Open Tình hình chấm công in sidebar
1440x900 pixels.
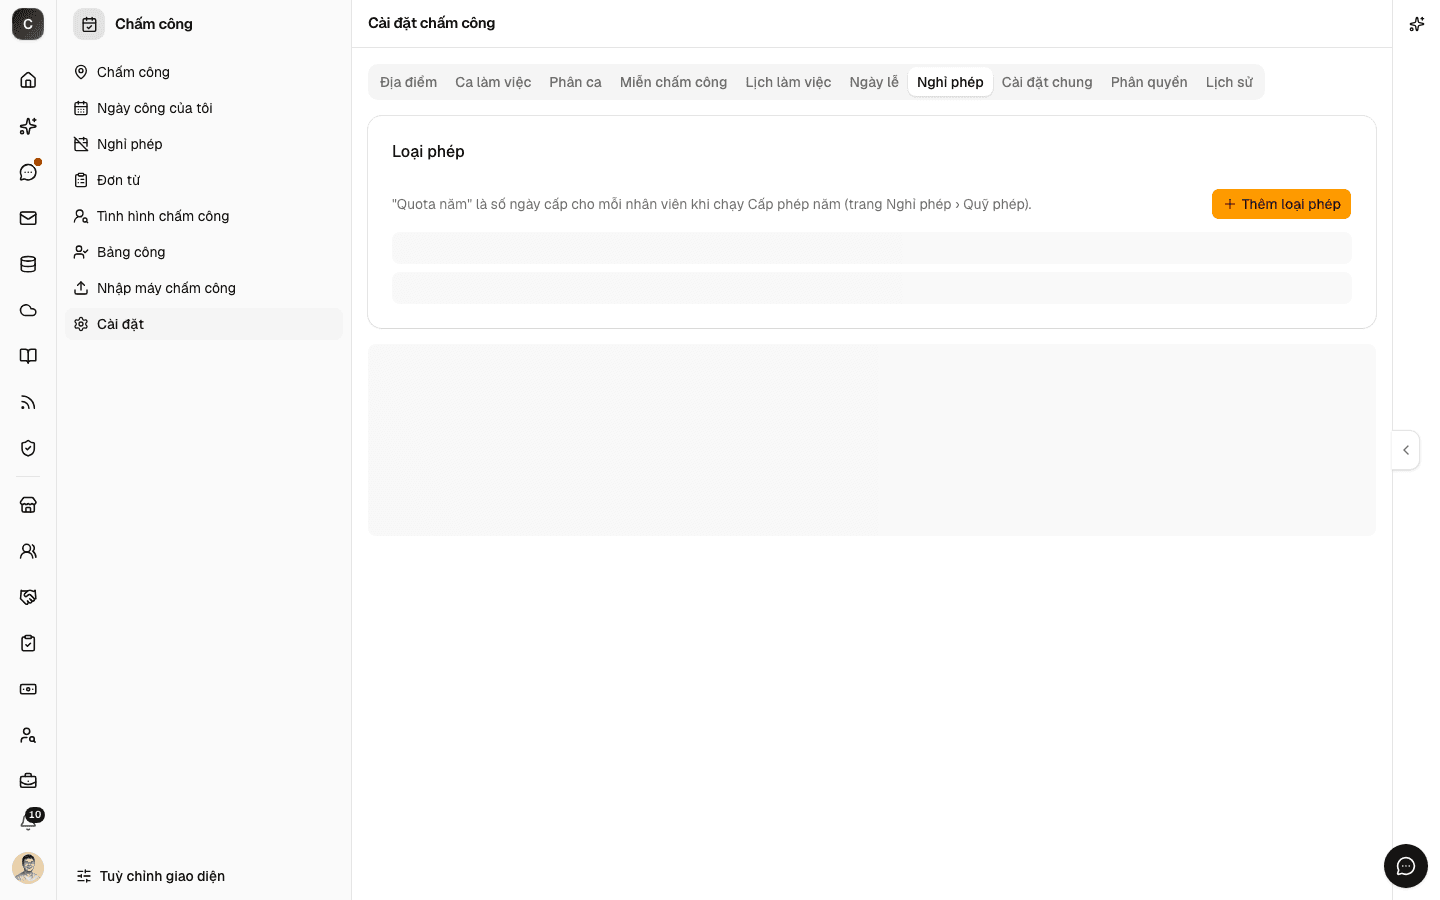pos(204,216)
